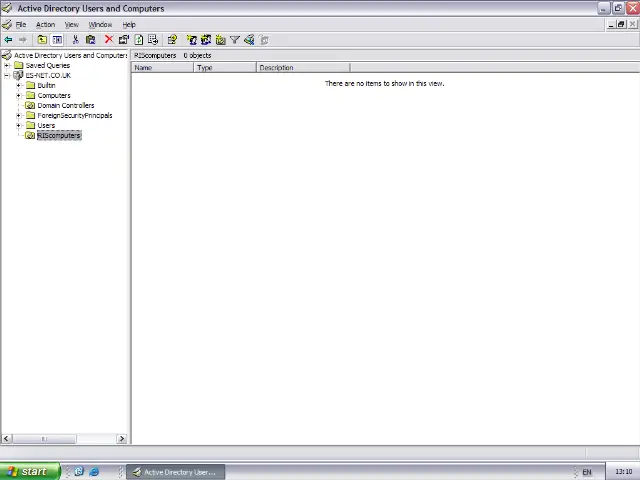Image resolution: width=640 pixels, height=480 pixels.
Task: Click the red Delete X icon
Action: click(x=108, y=40)
